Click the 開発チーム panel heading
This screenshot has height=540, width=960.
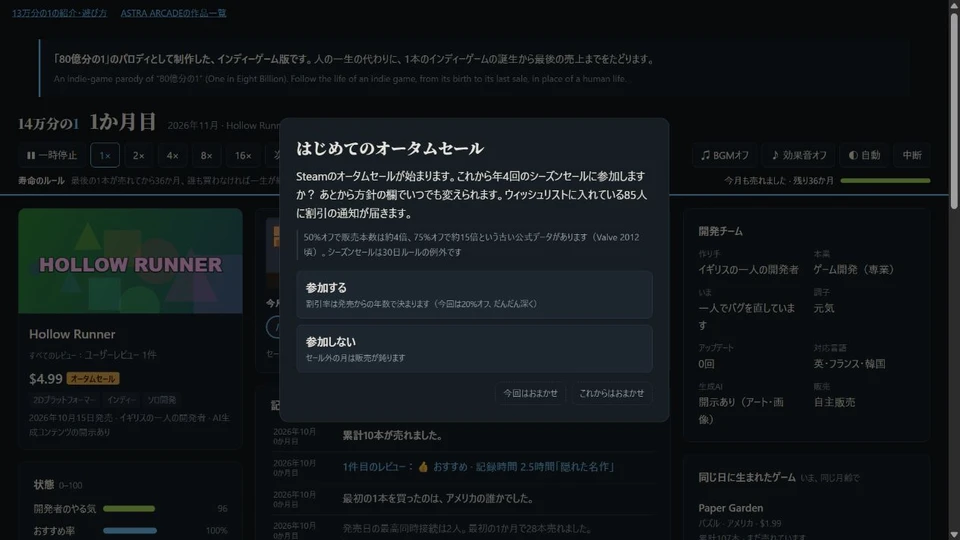click(x=721, y=231)
